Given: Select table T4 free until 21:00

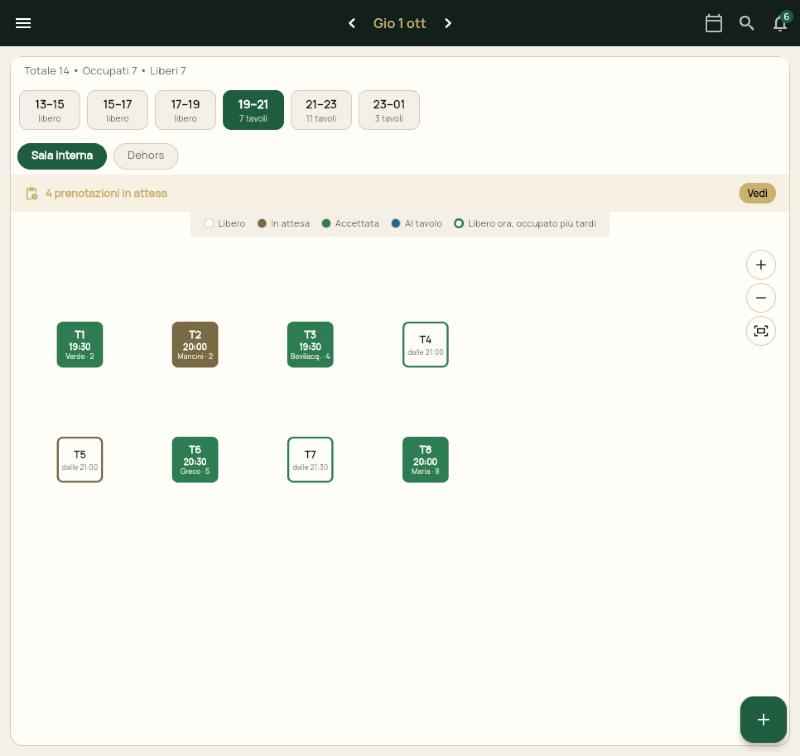Looking at the screenshot, I should 426,344.
